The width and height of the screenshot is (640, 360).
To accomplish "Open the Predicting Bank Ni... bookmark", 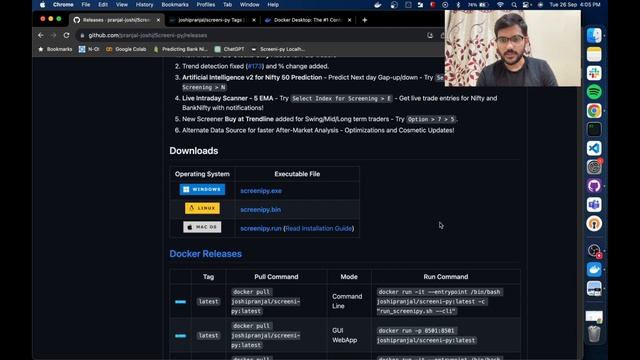I will (180, 49).
